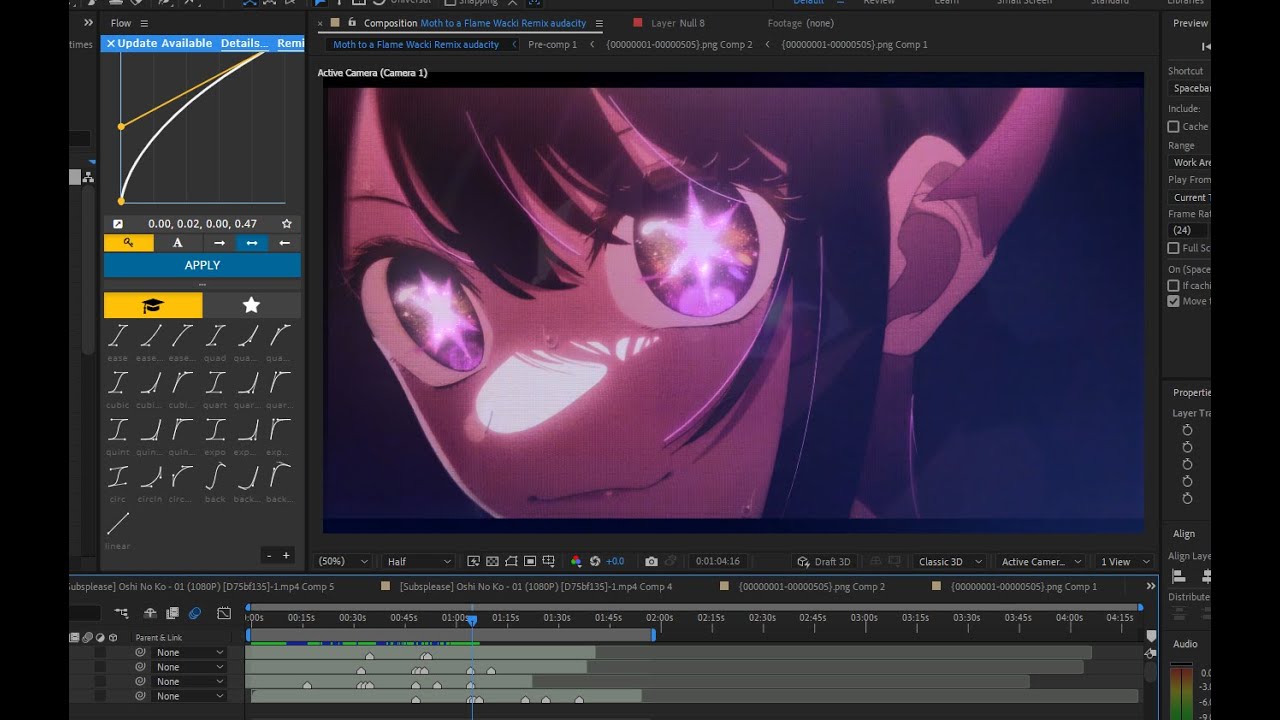1280x720 pixels.
Task: Open the '1 View' layout dropdown
Action: click(1124, 562)
